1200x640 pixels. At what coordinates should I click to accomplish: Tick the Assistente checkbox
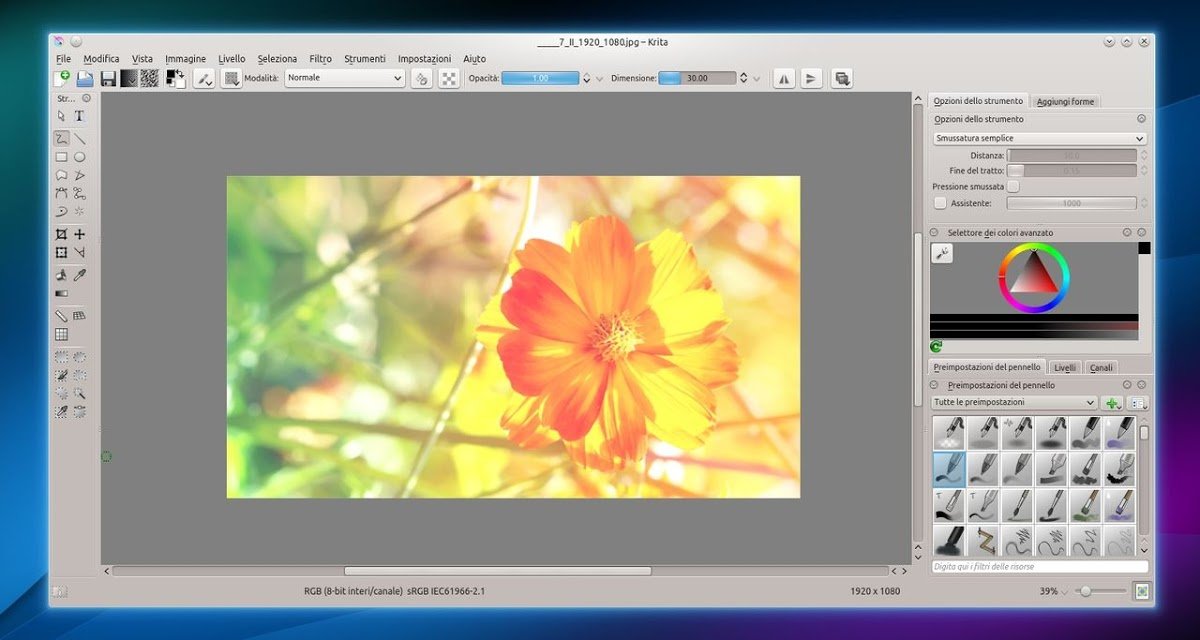(x=939, y=203)
